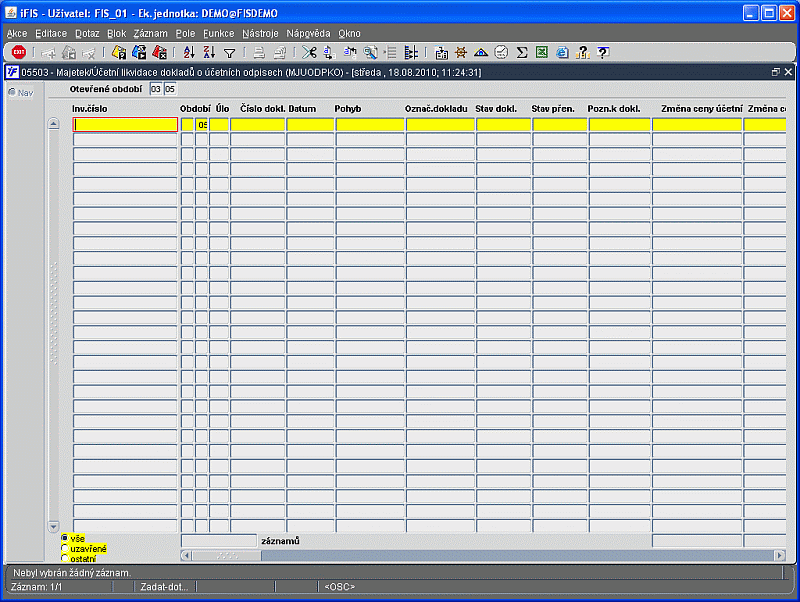Click the context help question mark icon

click(603, 52)
